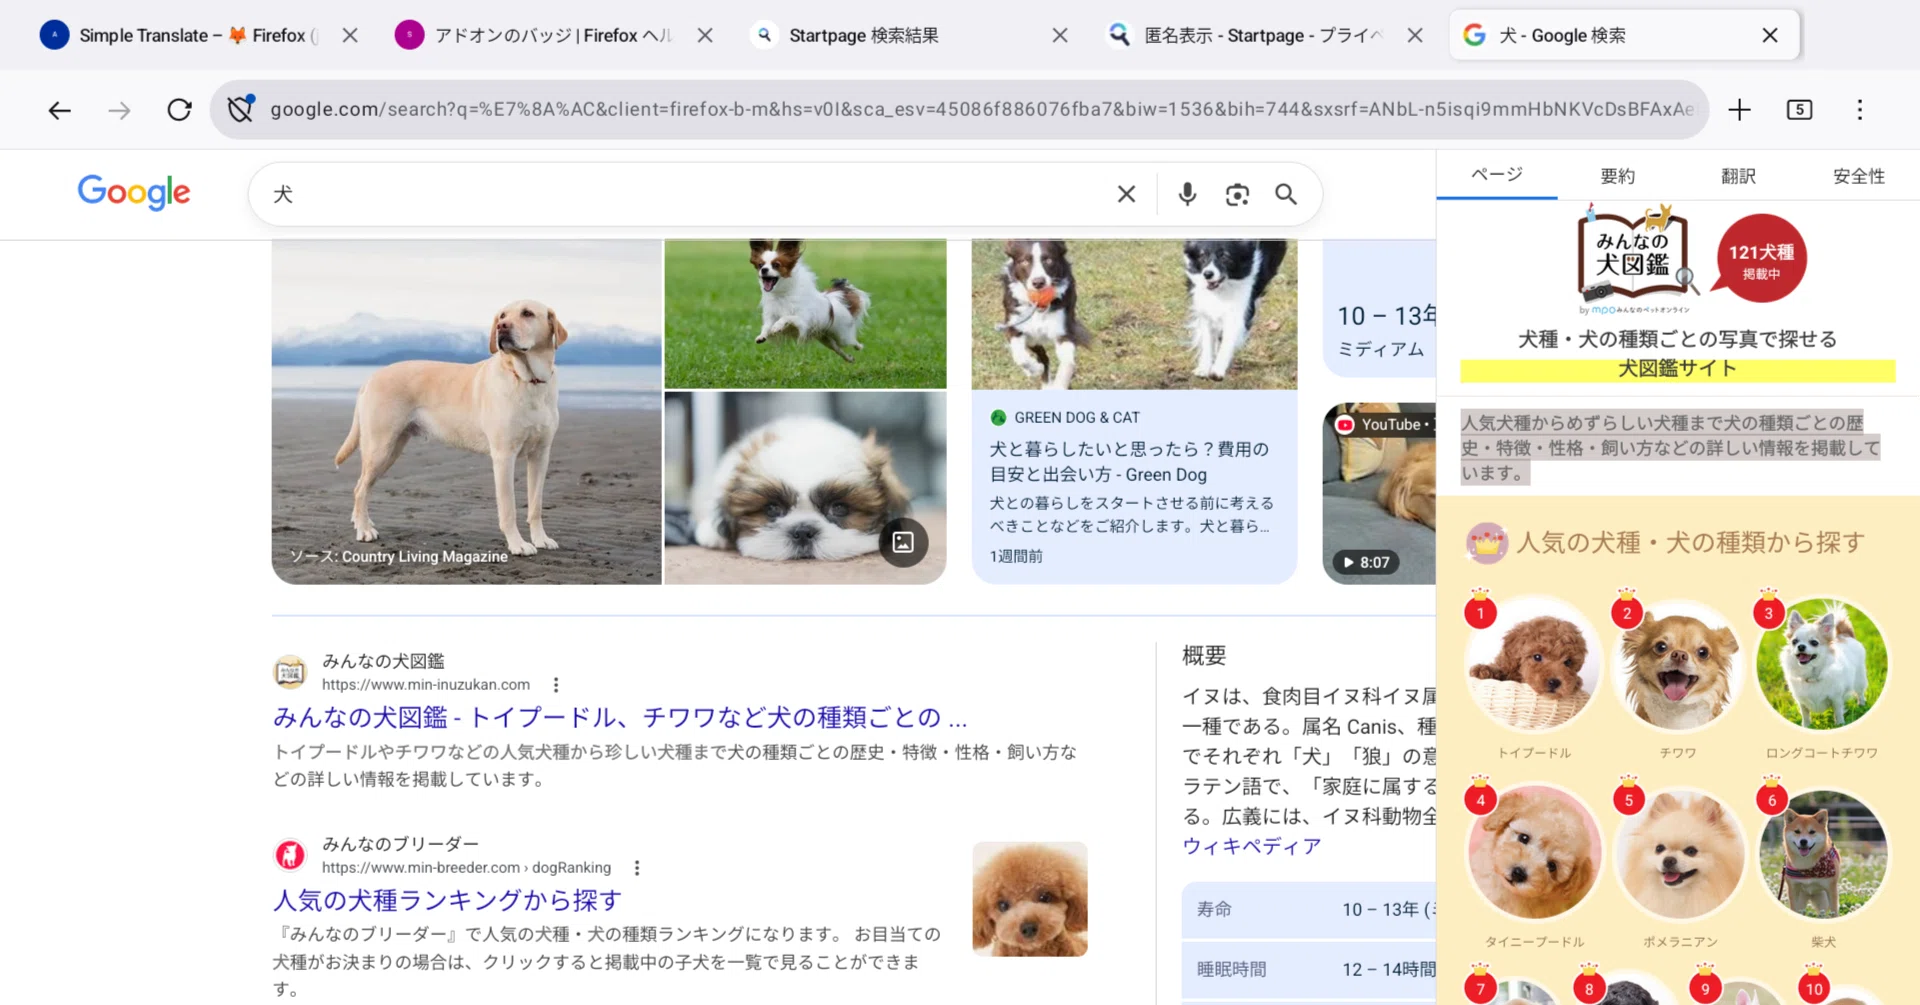Select rank 2 チワワ in side panel
This screenshot has height=1005, width=1920.
[1677, 675]
